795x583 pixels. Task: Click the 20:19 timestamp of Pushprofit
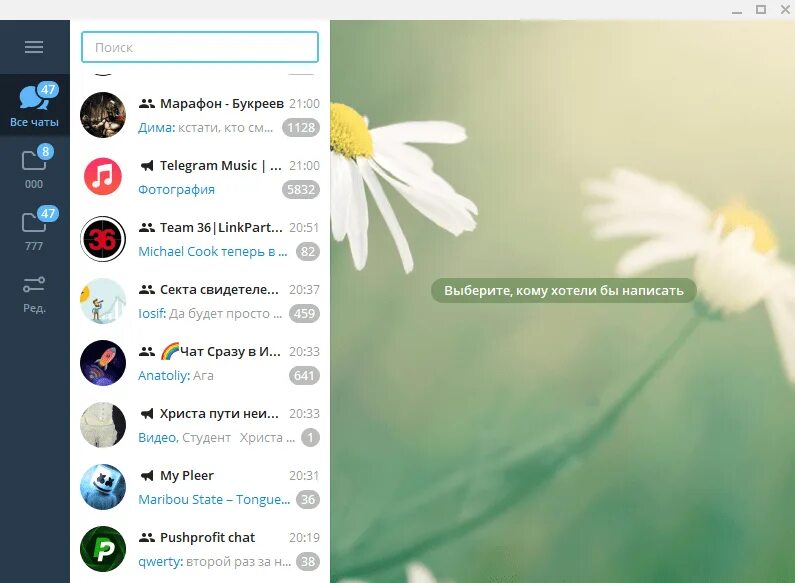click(x=304, y=537)
